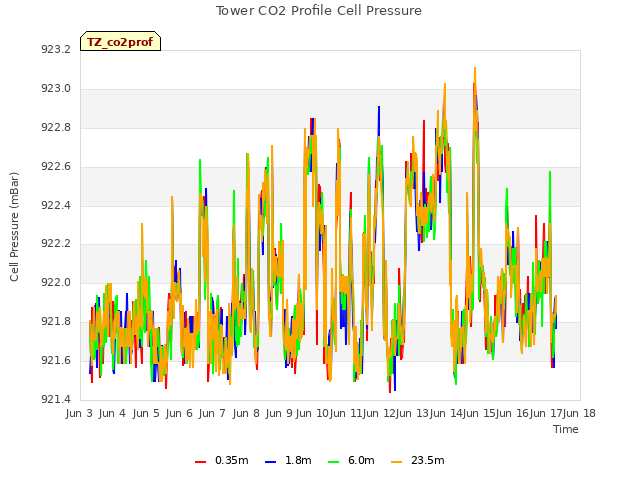The height and width of the screenshot is (480, 640).
Task: Toggle the 6.0m legend entry
Action: tap(351, 460)
